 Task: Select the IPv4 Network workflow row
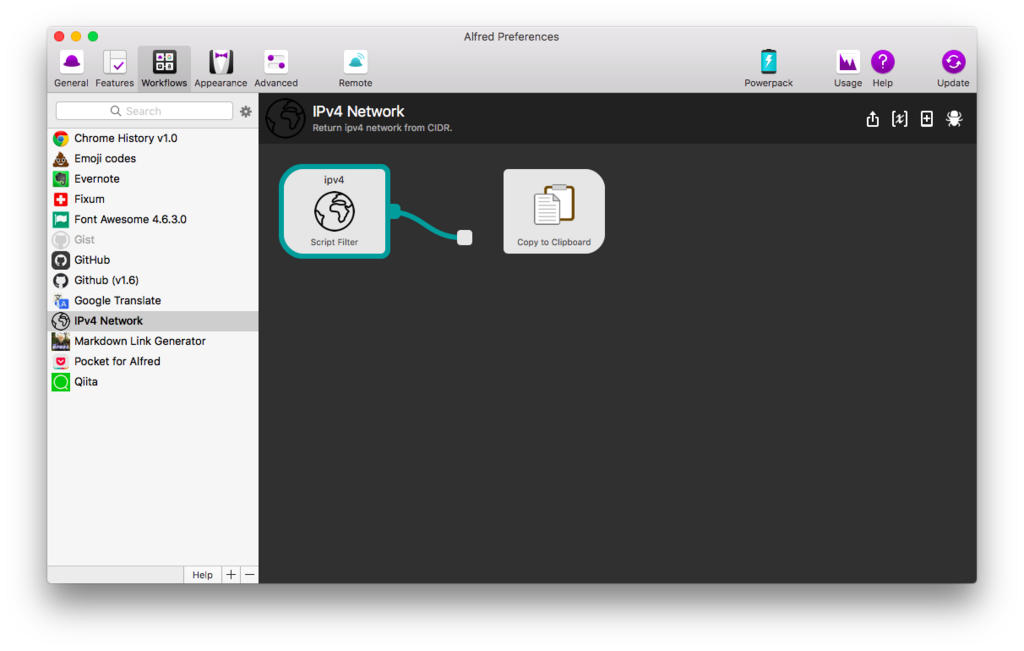[x=153, y=321]
